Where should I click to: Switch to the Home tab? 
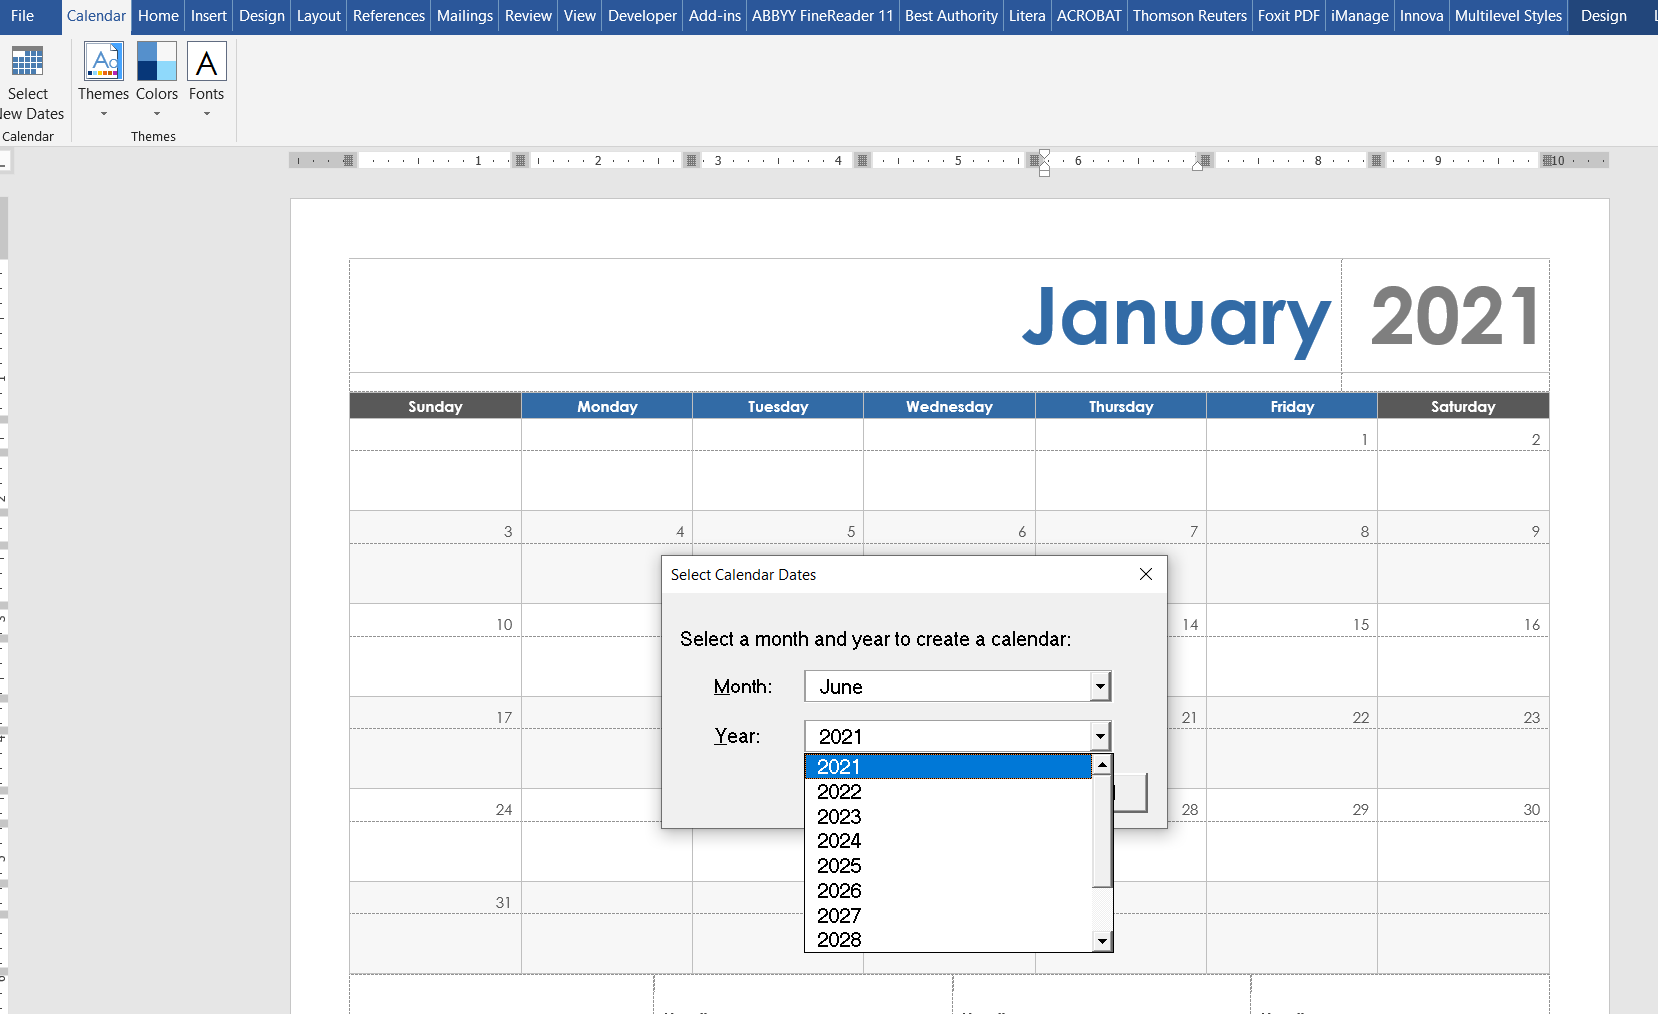click(158, 16)
